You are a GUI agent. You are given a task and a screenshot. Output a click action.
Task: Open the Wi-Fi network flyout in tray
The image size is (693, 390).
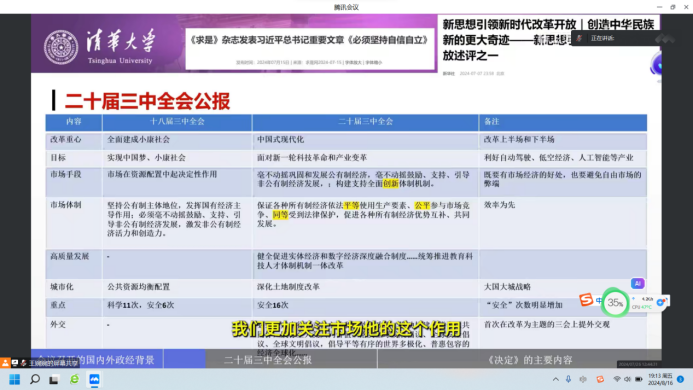[x=617, y=379]
